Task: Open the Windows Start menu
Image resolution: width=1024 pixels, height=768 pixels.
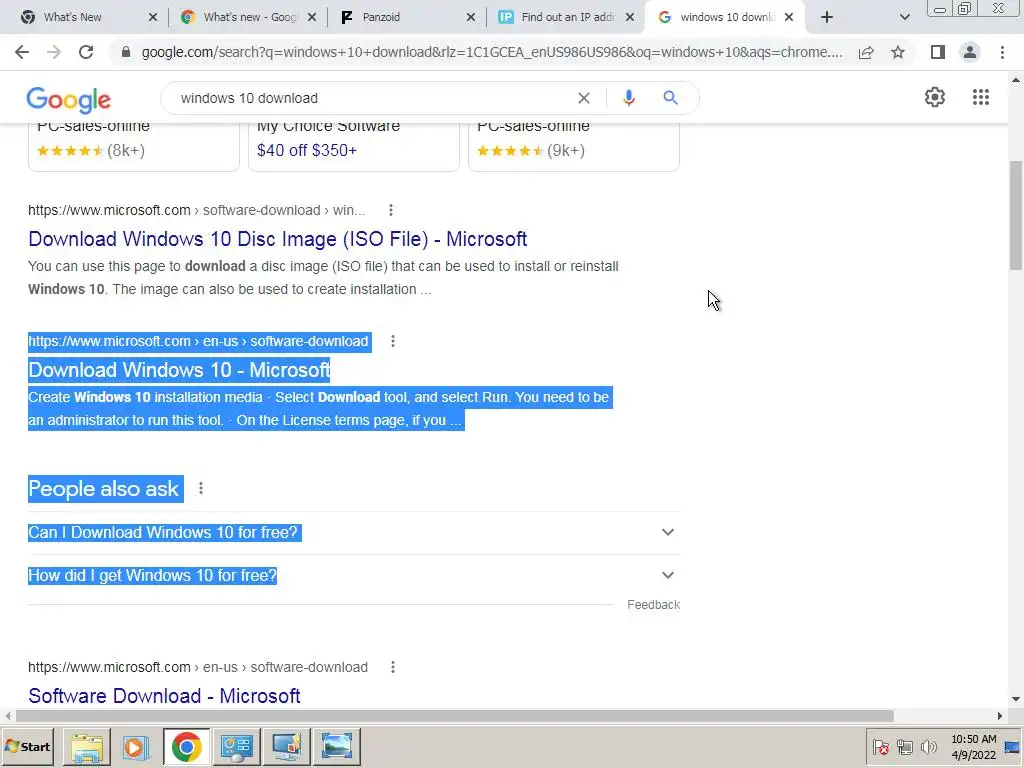Action: click(x=27, y=746)
